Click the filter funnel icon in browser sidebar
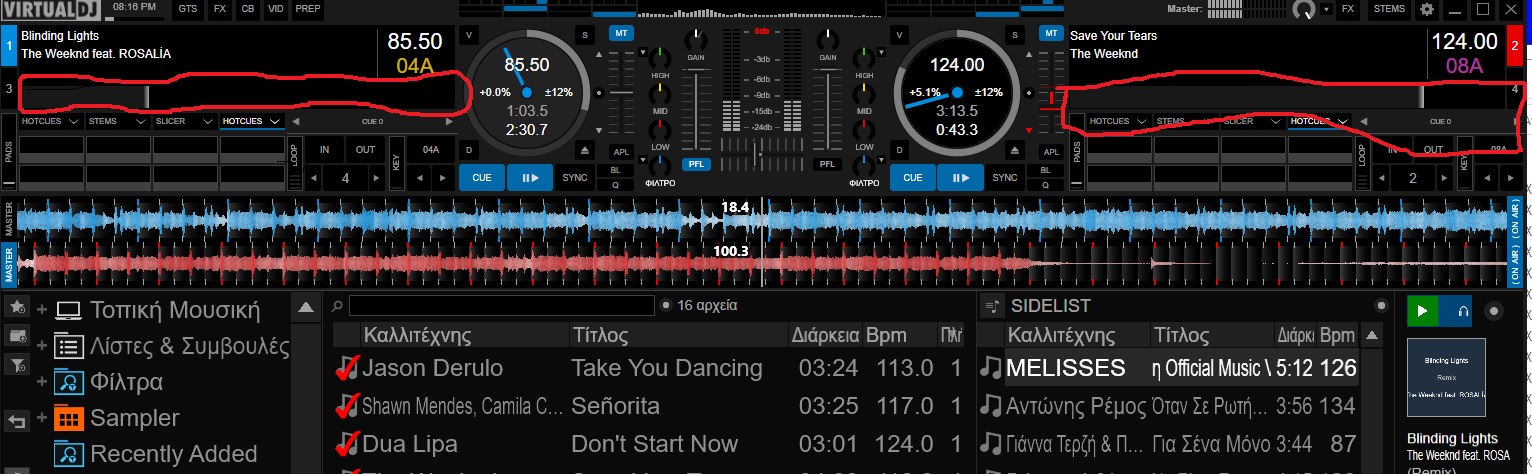Image resolution: width=1532 pixels, height=474 pixels. click(17, 366)
